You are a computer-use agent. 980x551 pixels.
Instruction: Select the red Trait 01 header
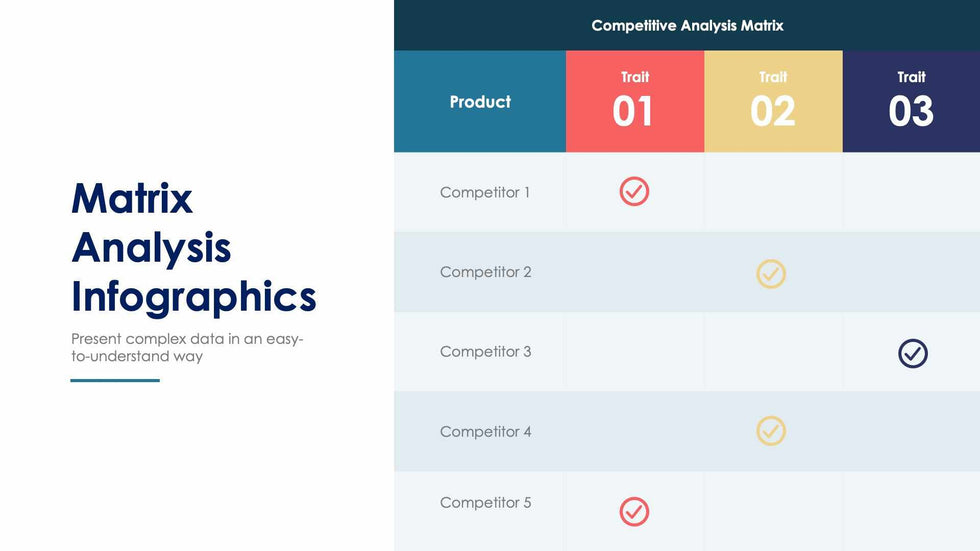(x=634, y=101)
